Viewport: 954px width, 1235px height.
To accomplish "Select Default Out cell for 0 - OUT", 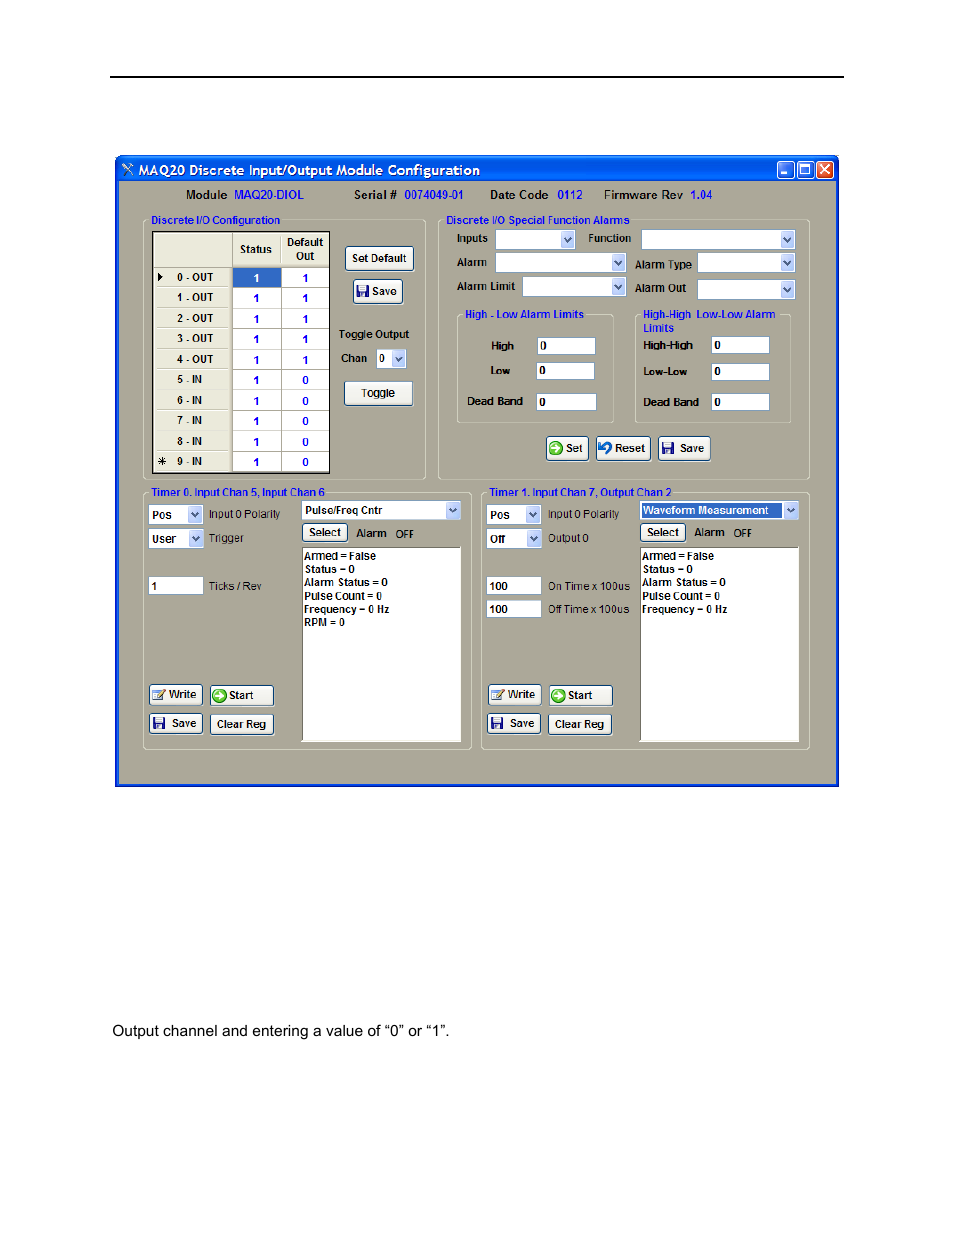I will [305, 278].
